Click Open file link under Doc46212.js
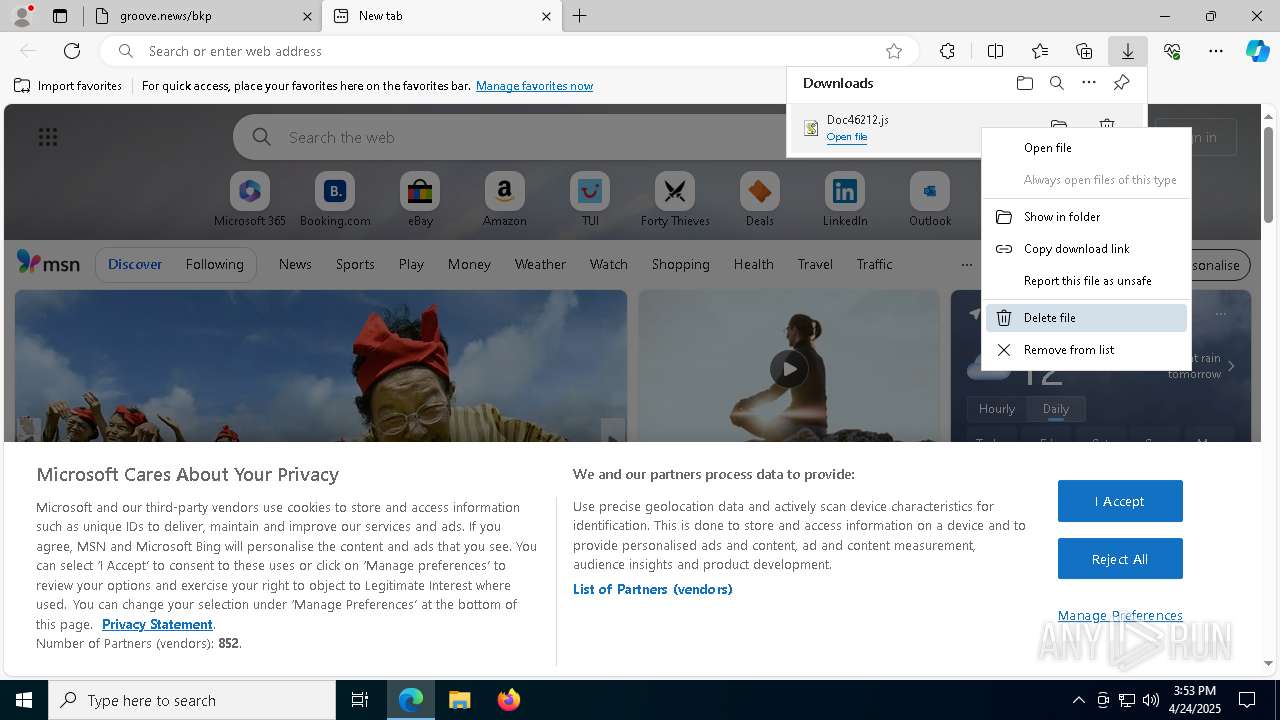Screen dimensions: 1280x720 point(846,137)
